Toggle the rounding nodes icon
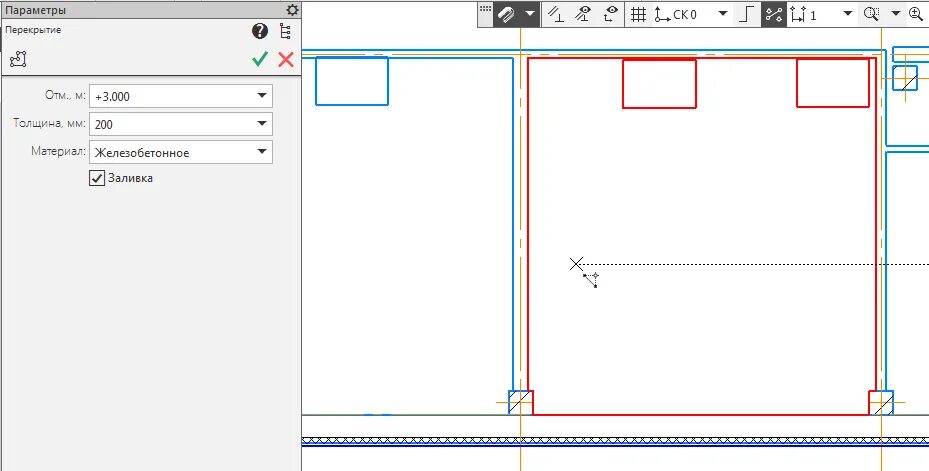929x471 pixels. [x=774, y=14]
